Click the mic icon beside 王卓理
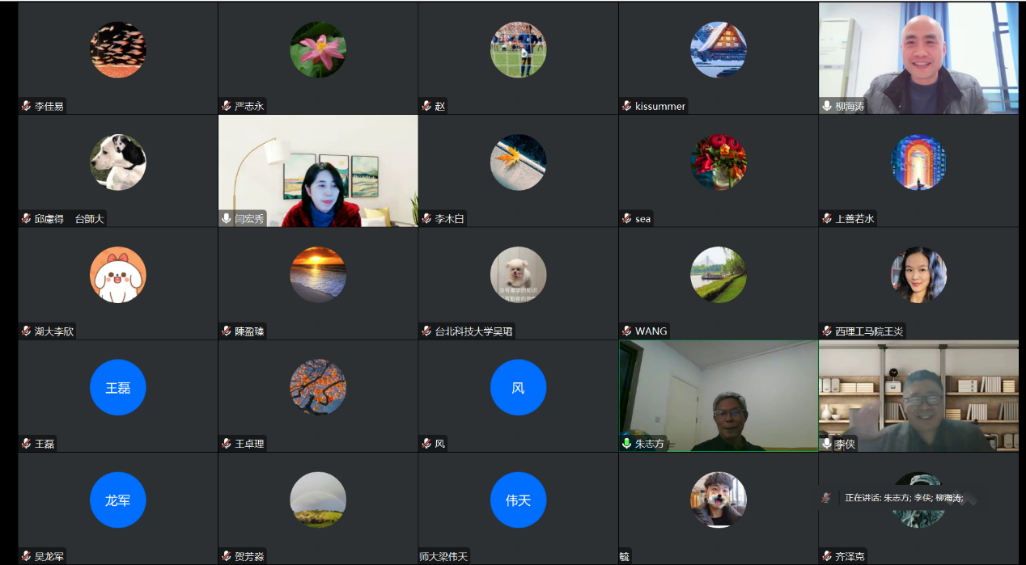Screen dimensions: 1026x565 pos(227,443)
